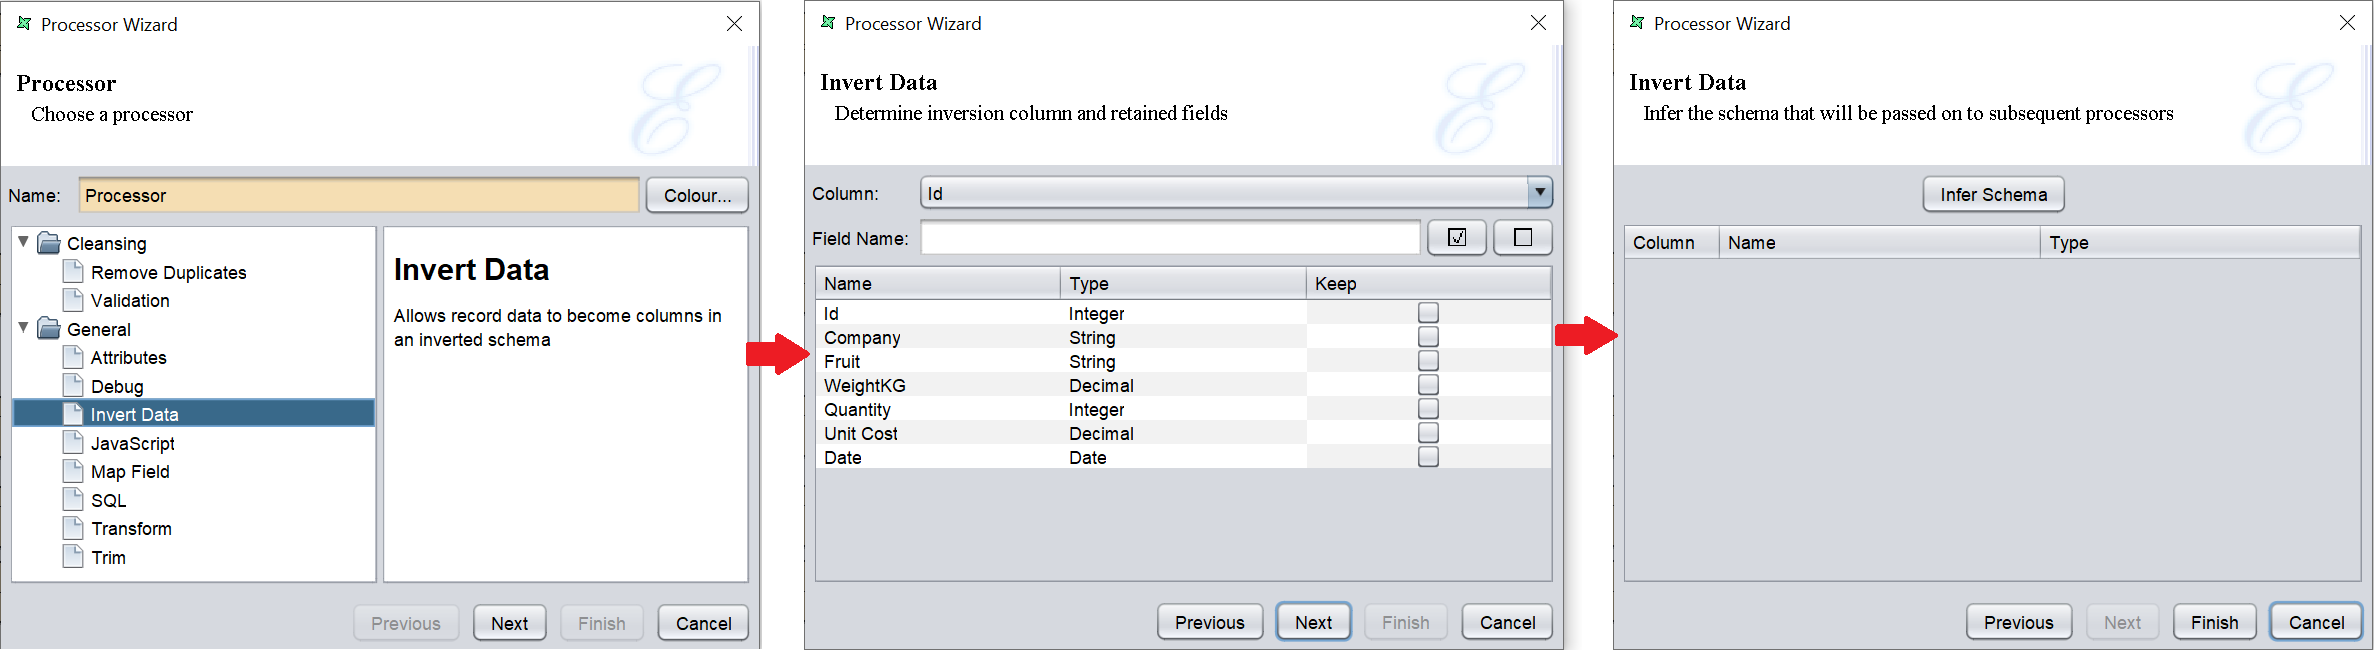The height and width of the screenshot is (650, 2374).
Task: Click the Finish button in schema wizard
Action: (2214, 622)
